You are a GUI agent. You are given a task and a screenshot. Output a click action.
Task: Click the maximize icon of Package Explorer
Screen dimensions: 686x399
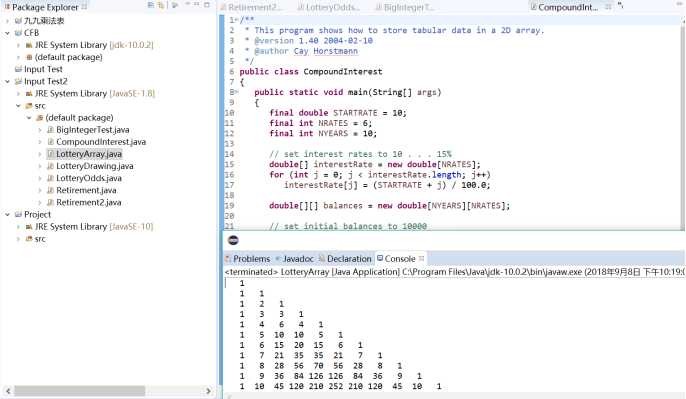[207, 5]
